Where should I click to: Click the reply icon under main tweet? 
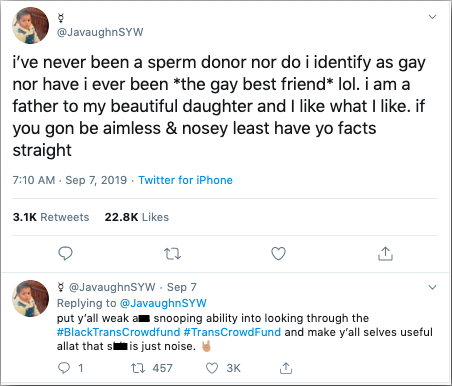tap(65, 254)
